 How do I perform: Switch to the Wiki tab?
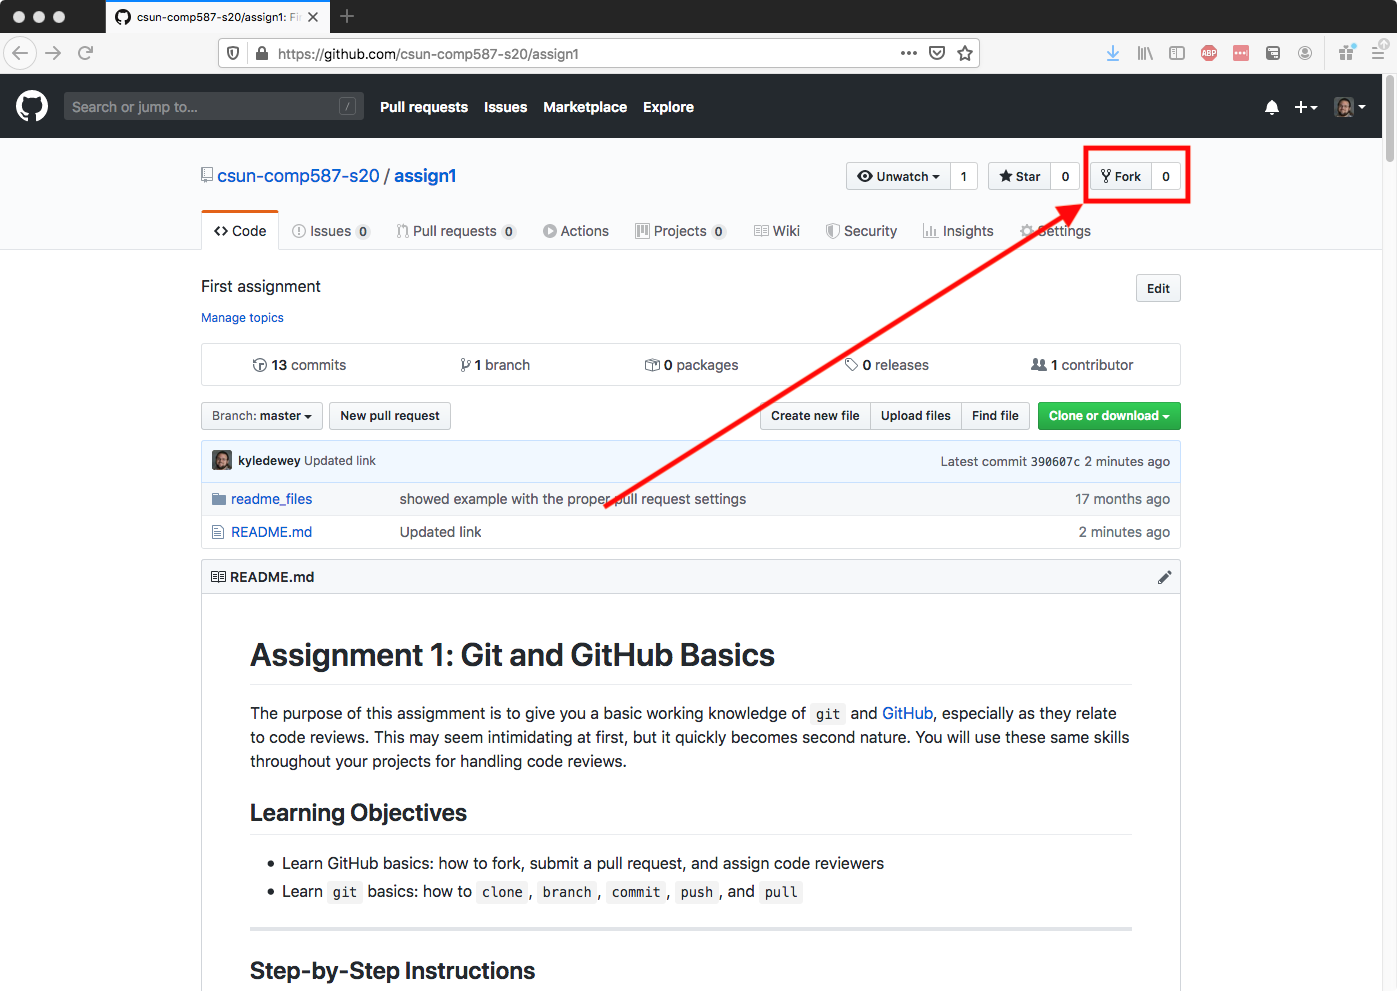click(x=777, y=231)
